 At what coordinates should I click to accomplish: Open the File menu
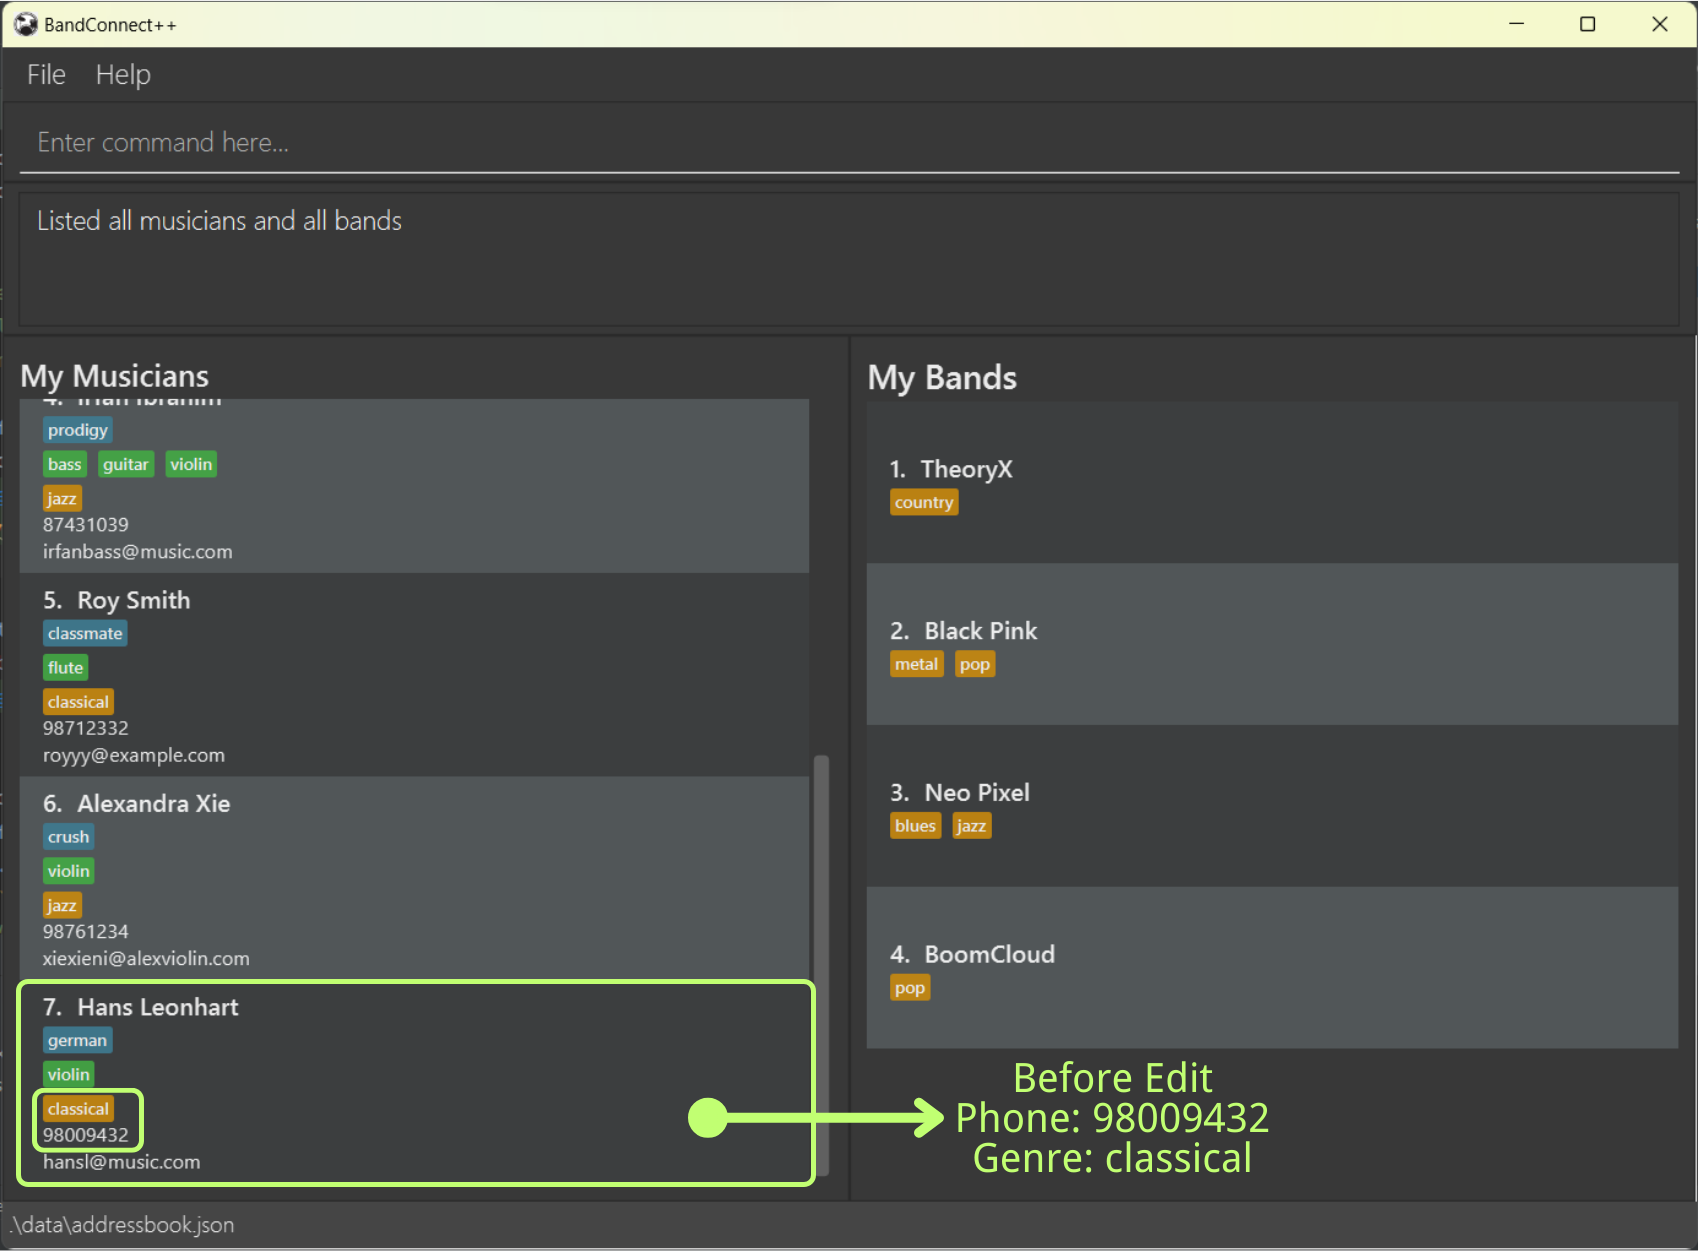tap(46, 75)
